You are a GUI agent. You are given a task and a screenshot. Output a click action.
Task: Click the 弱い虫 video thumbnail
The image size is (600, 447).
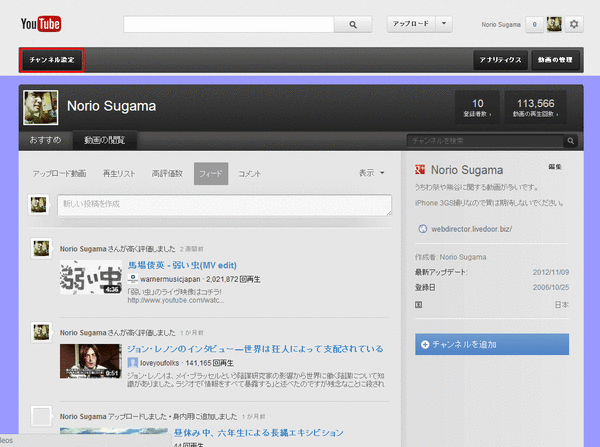pos(91,277)
